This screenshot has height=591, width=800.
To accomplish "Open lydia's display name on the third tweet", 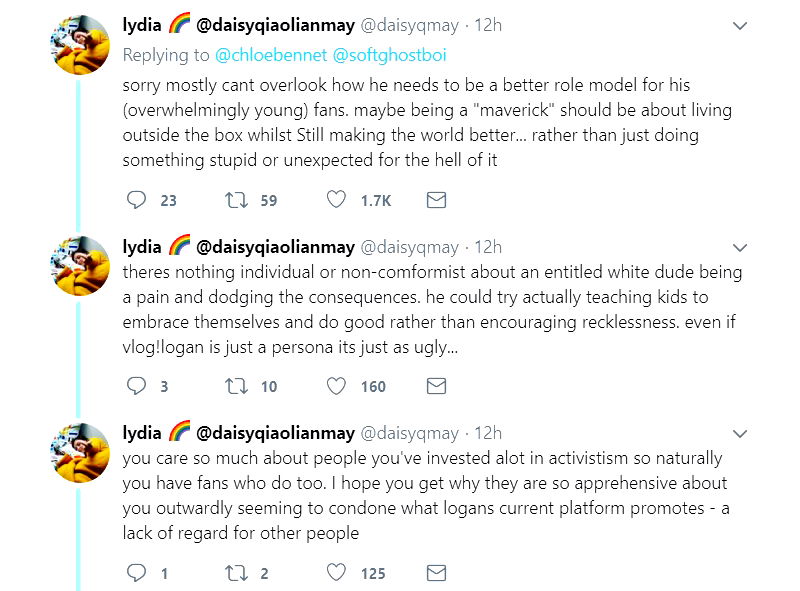I will click(x=142, y=432).
